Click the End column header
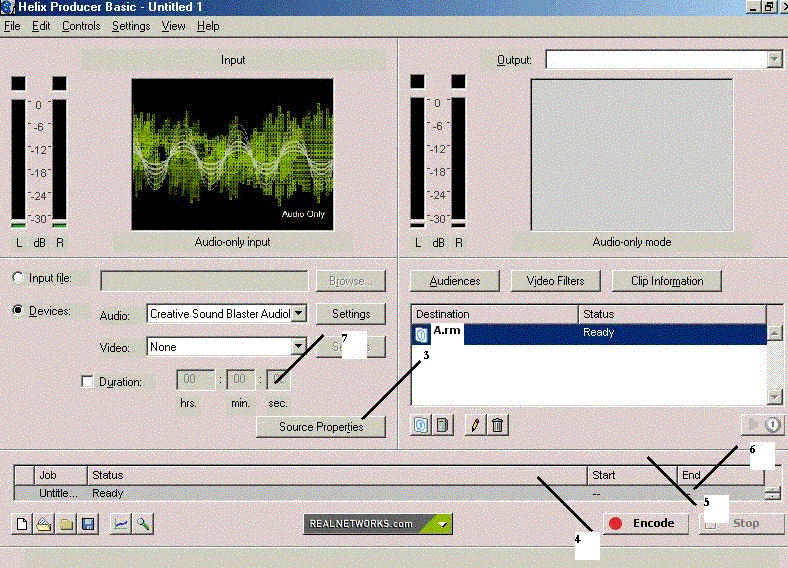 point(721,475)
